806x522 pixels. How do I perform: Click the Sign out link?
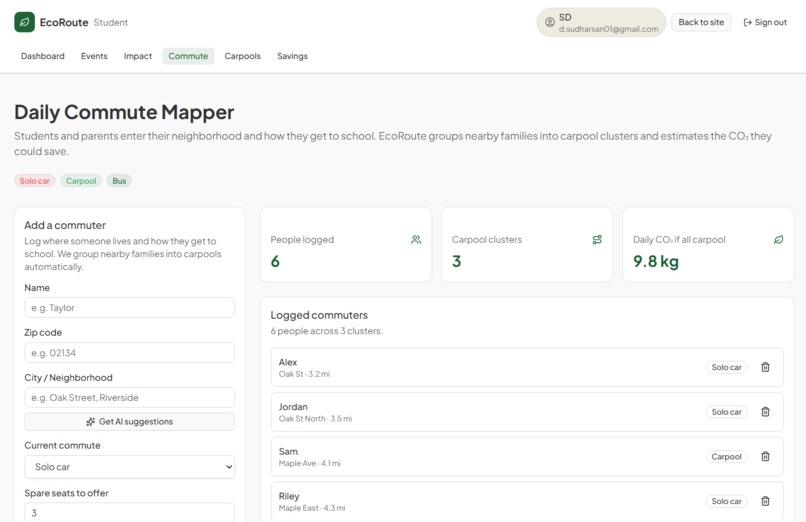(x=765, y=23)
